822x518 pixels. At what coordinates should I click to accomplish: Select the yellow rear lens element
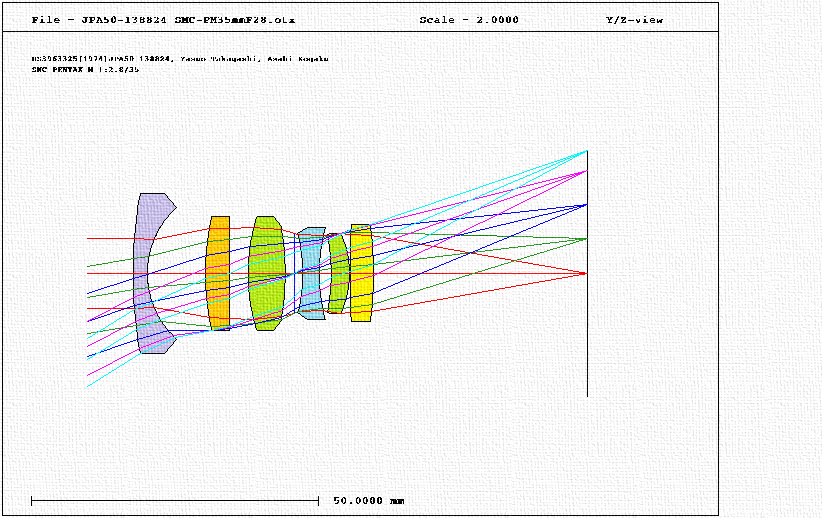pyautogui.click(x=361, y=273)
